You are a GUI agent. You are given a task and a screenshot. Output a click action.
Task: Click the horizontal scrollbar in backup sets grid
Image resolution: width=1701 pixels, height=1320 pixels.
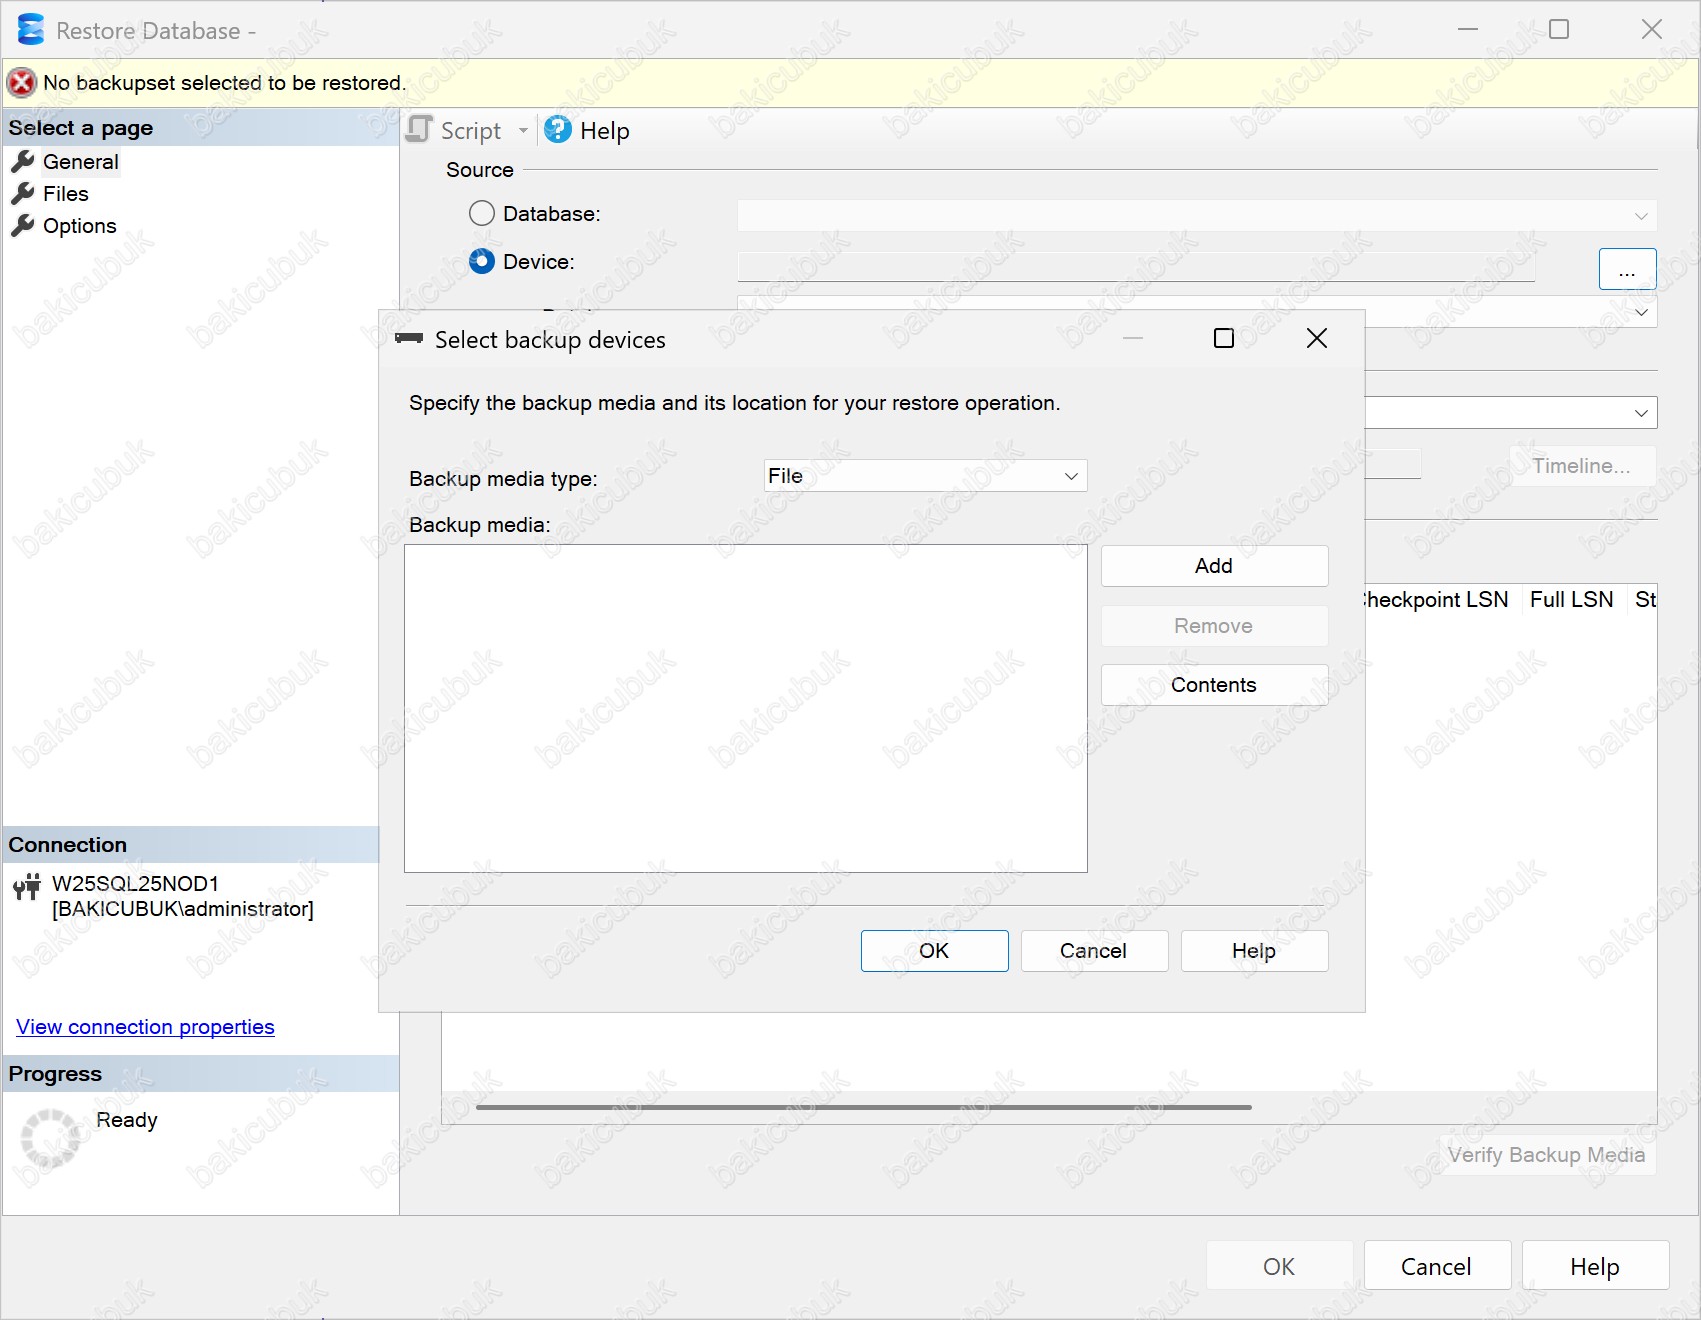click(863, 1108)
